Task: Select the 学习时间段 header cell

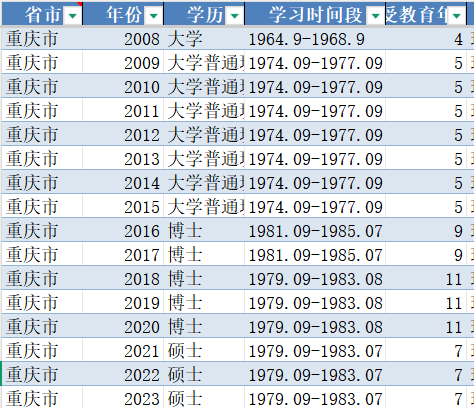Action: tap(315, 14)
